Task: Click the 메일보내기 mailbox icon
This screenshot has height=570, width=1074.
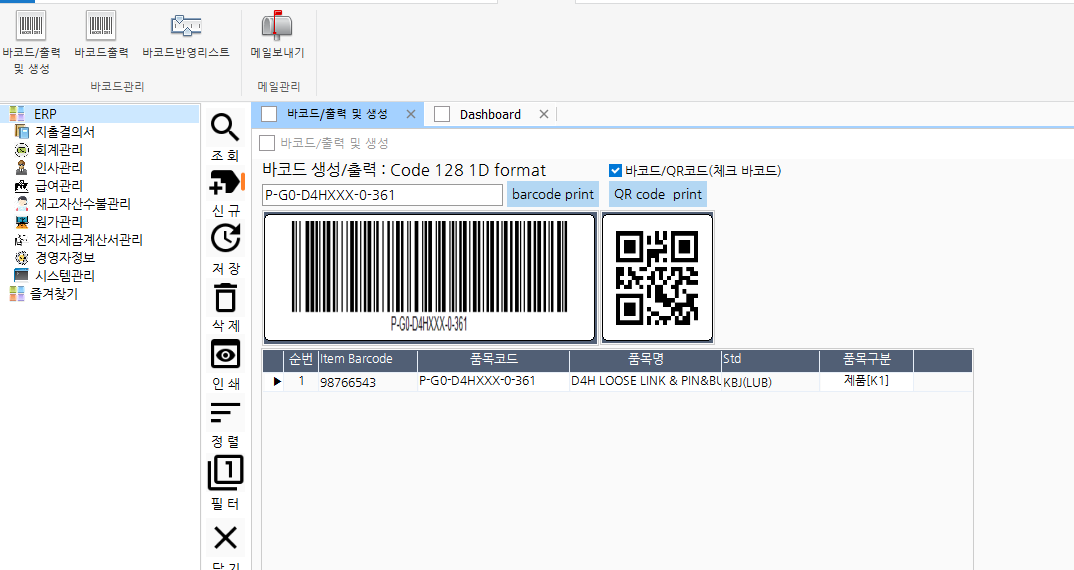Action: coord(277,26)
